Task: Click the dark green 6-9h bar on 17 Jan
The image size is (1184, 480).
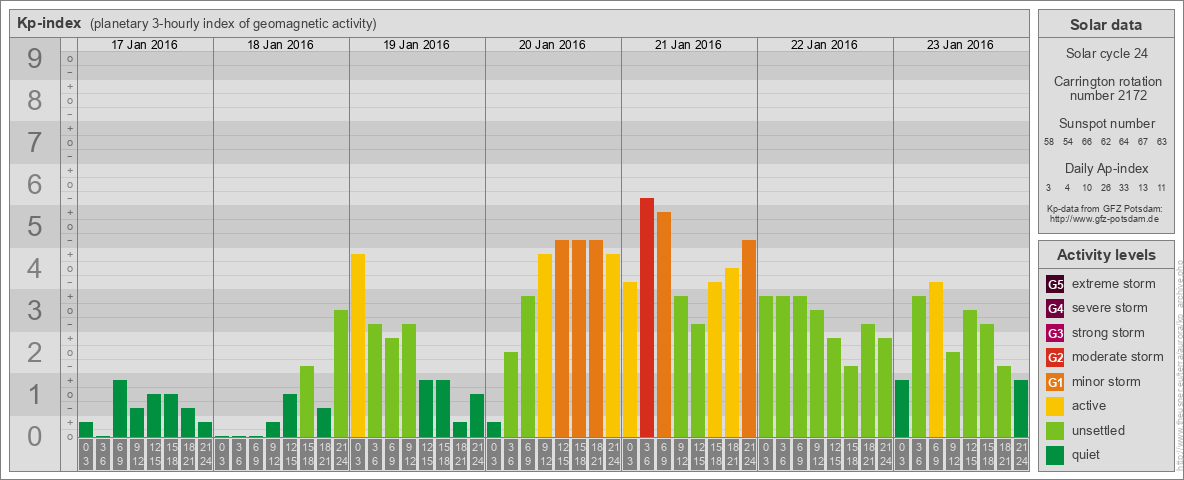Action: pyautogui.click(x=120, y=408)
